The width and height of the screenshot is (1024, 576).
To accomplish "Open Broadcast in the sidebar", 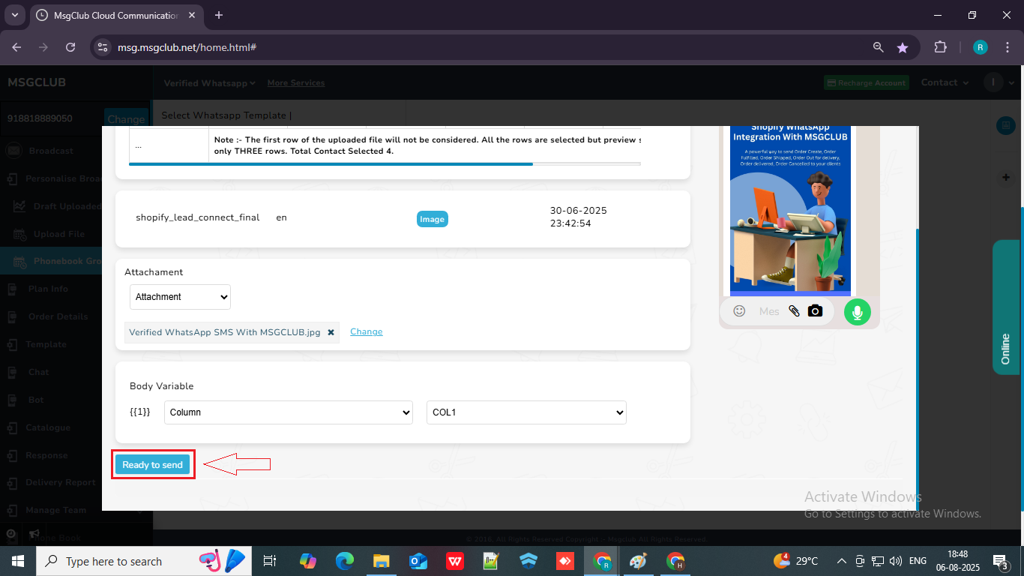I will pyautogui.click(x=51, y=151).
